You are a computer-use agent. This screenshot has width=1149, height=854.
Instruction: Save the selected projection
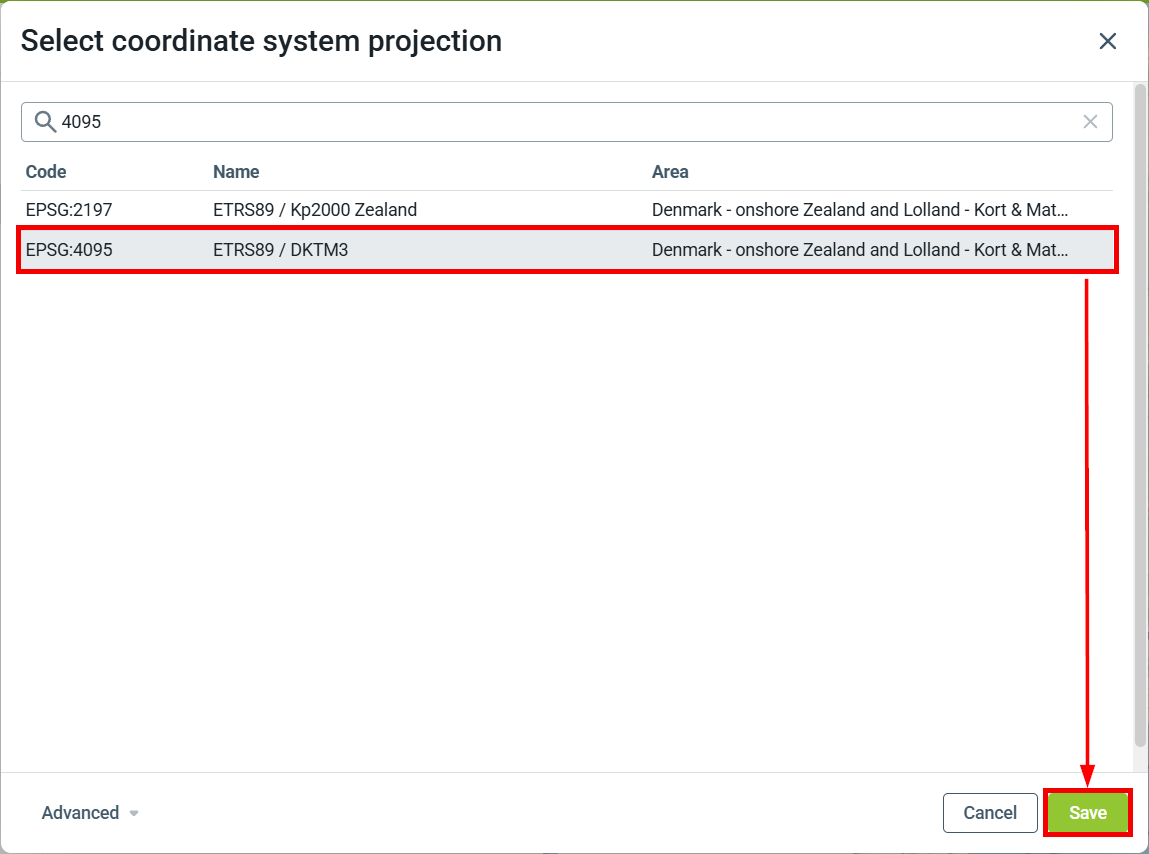coord(1087,812)
